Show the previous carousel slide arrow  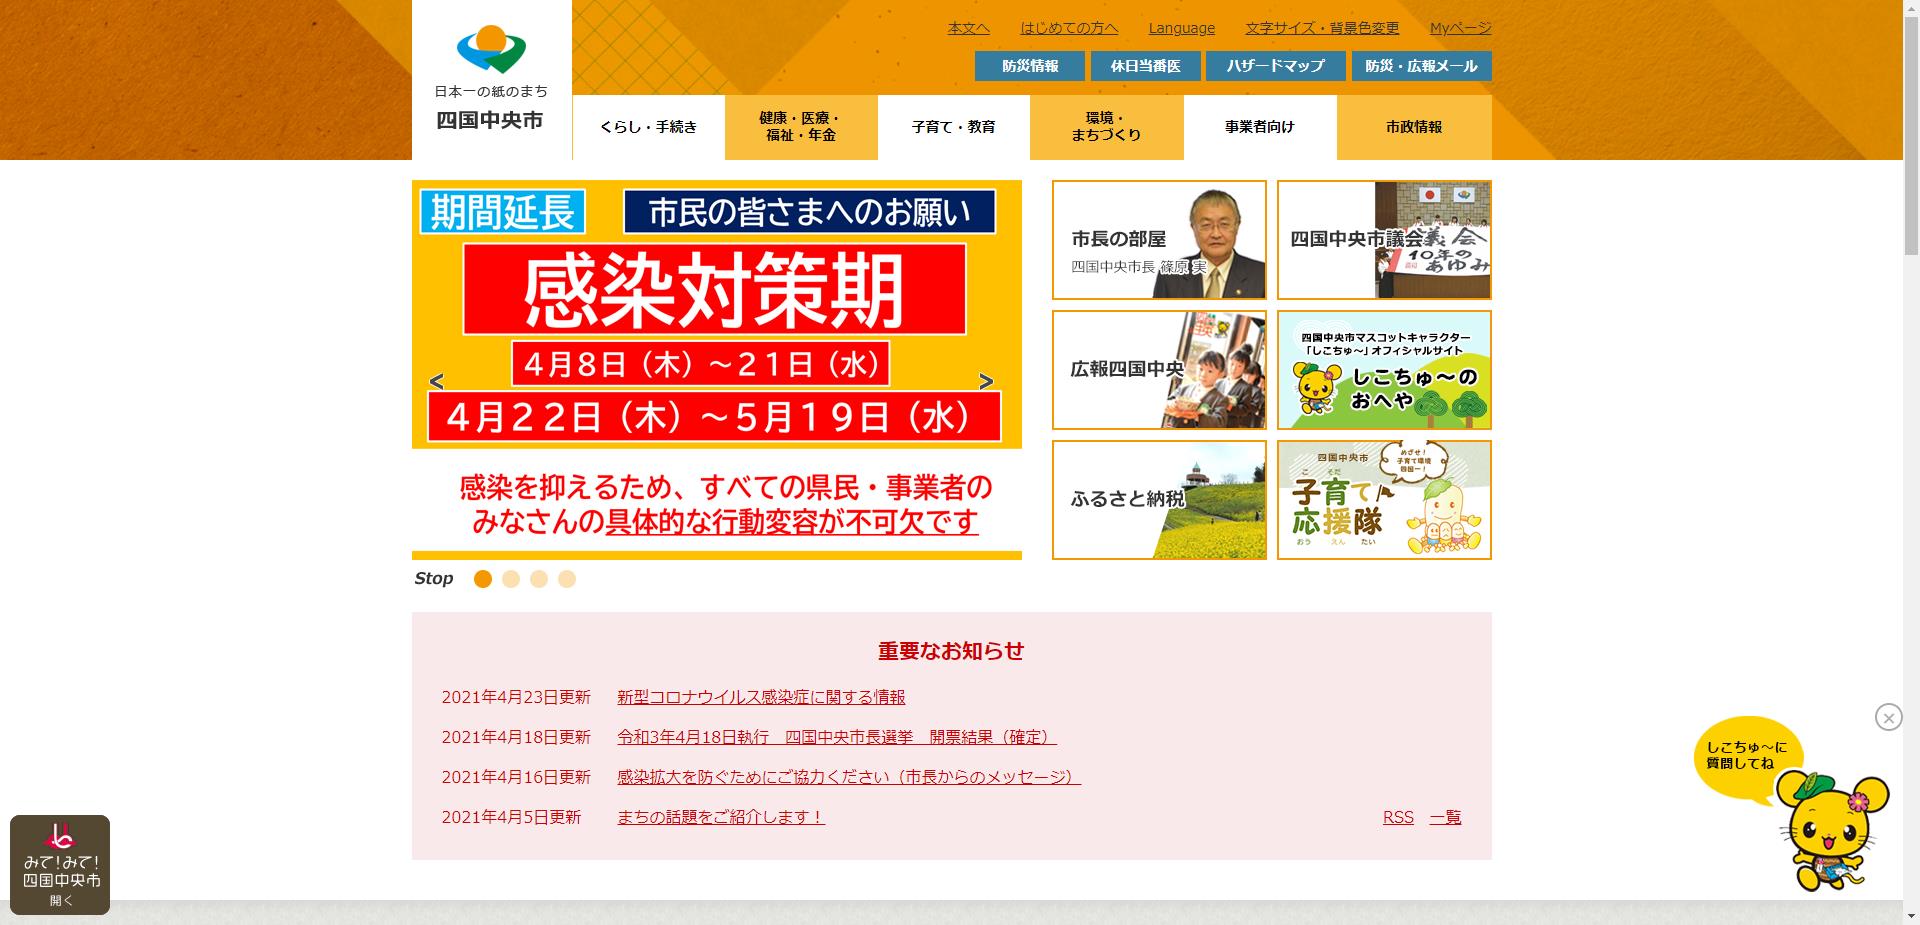point(436,381)
